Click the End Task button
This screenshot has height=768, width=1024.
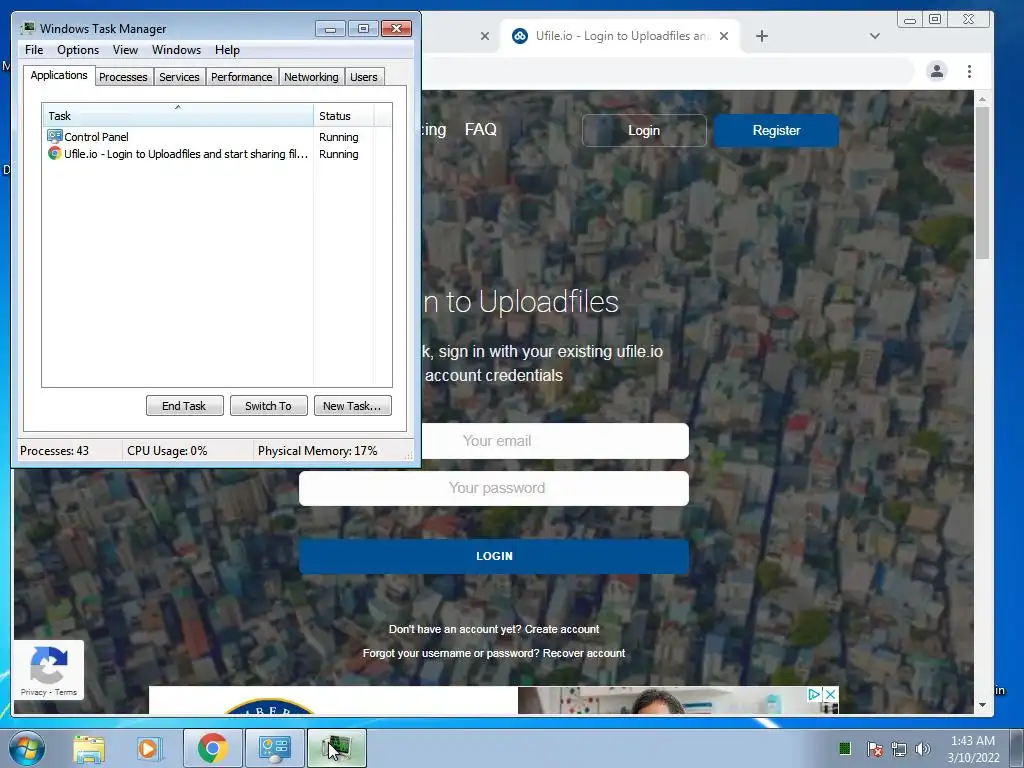(184, 406)
